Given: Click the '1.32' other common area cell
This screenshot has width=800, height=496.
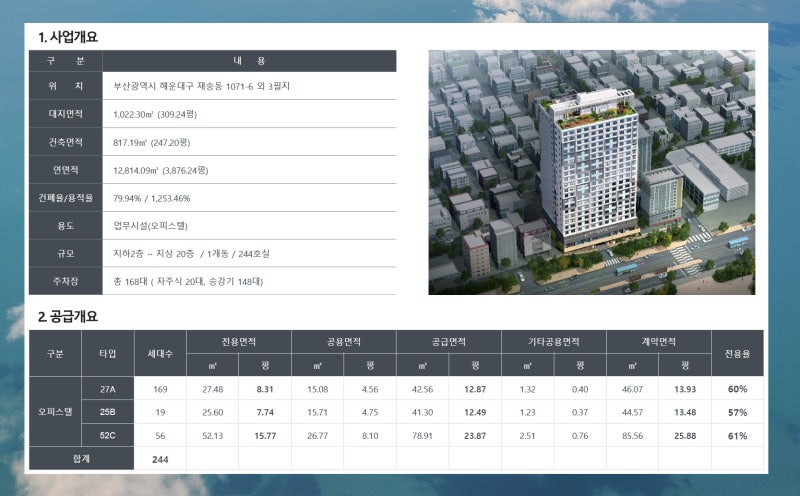Looking at the screenshot, I should (528, 389).
